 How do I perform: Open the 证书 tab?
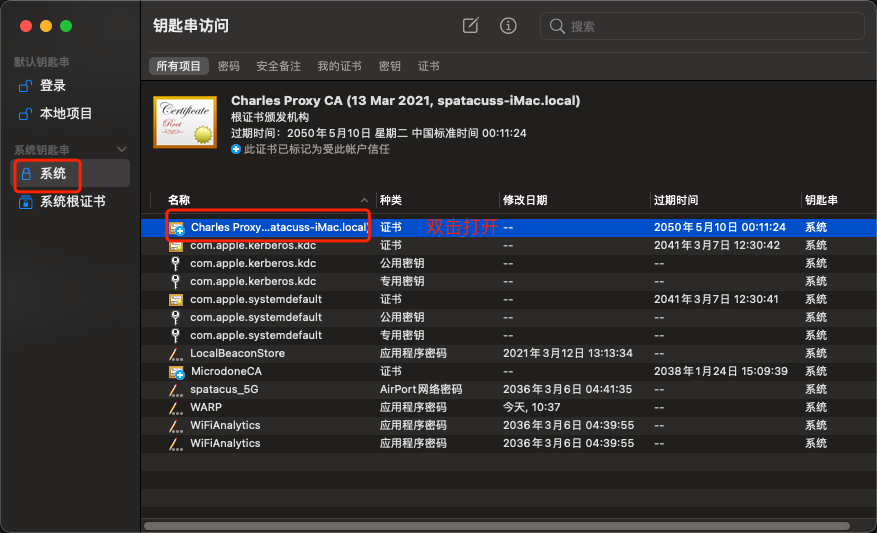tap(428, 66)
